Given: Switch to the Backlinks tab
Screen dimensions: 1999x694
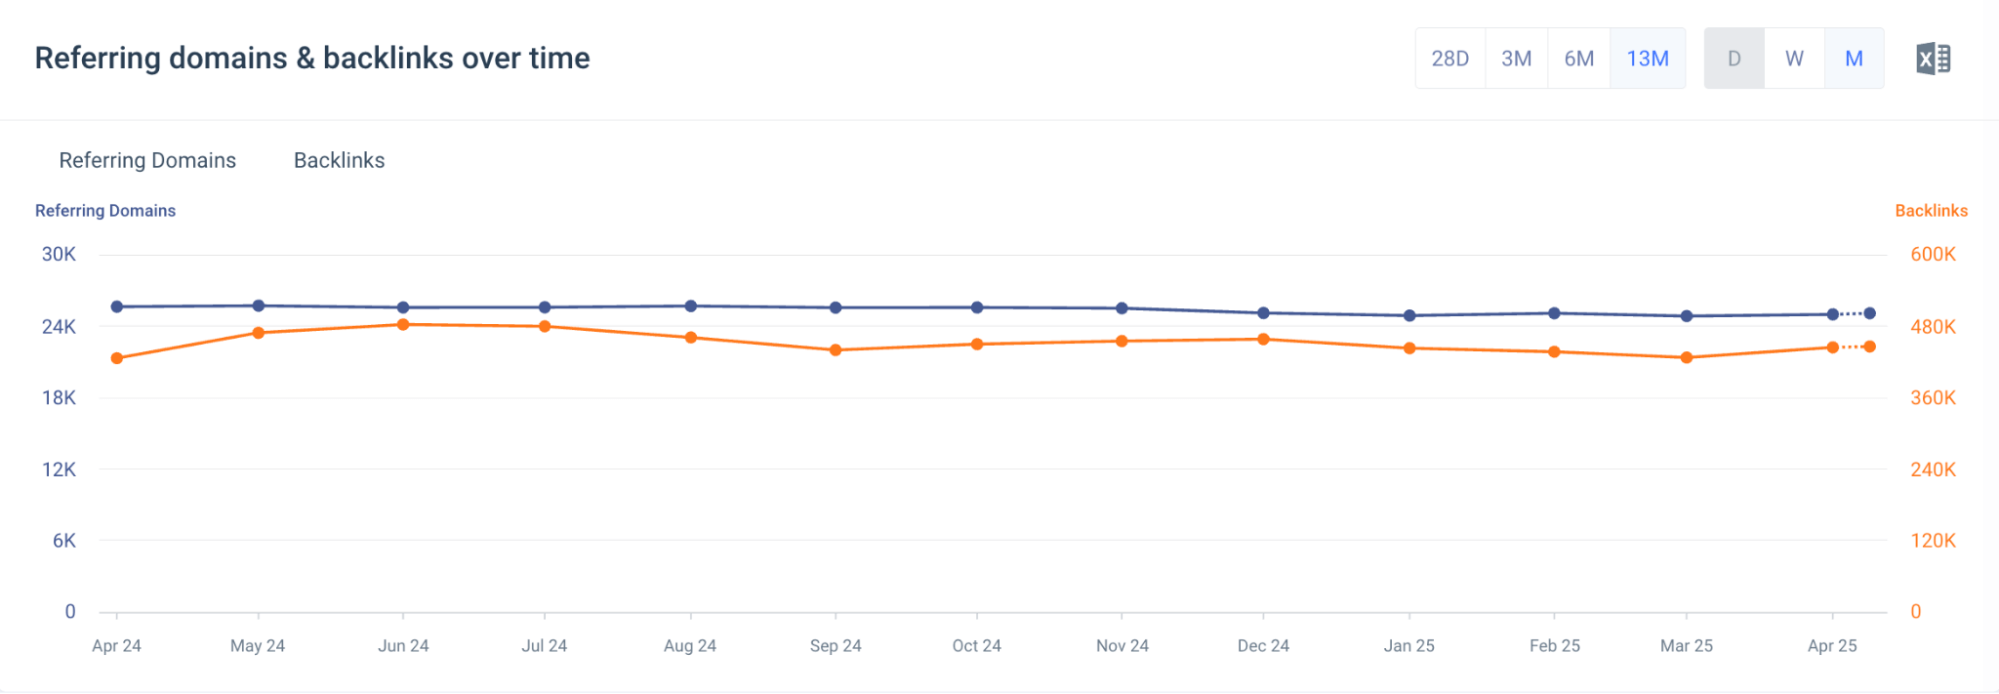Looking at the screenshot, I should [x=340, y=160].
